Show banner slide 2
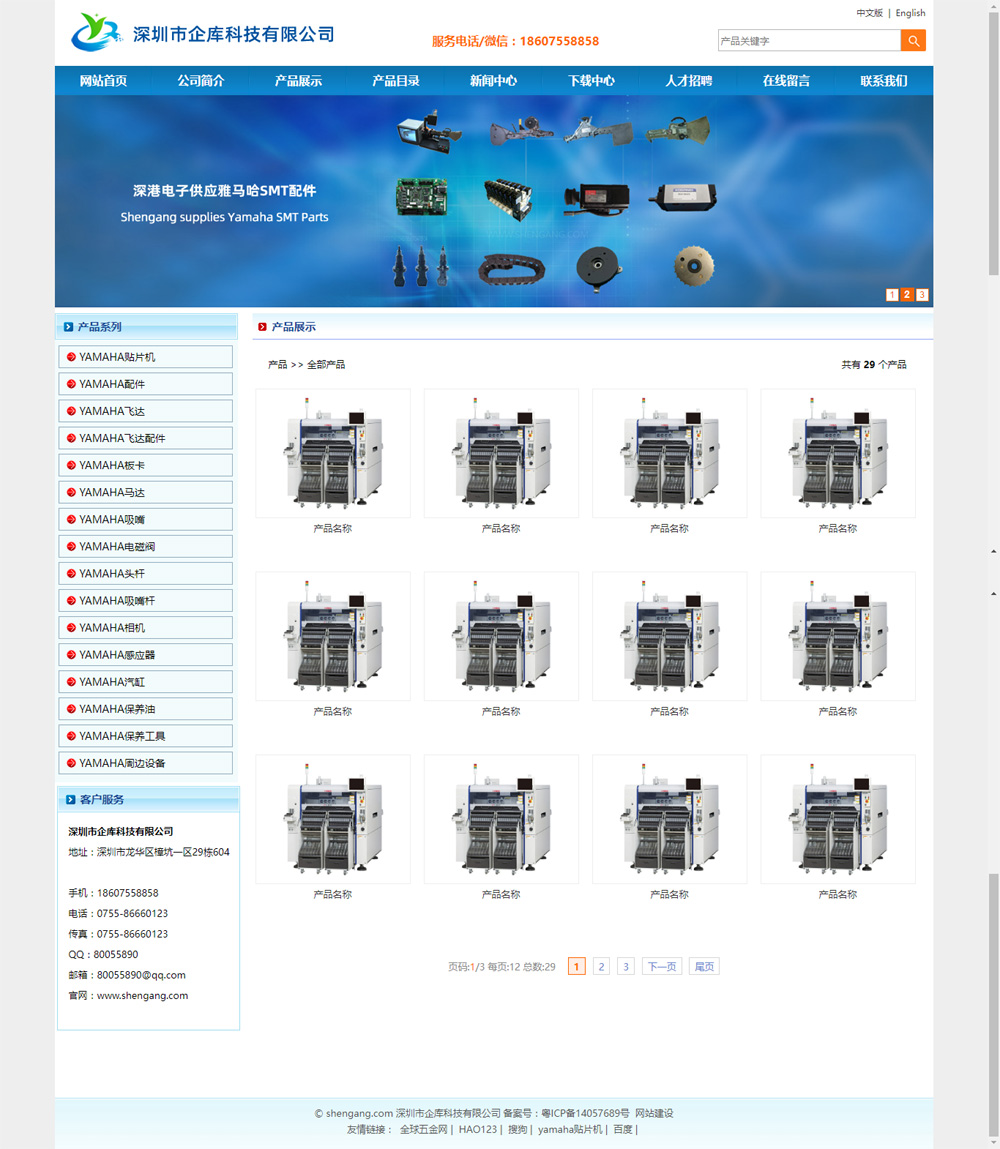 tap(907, 295)
